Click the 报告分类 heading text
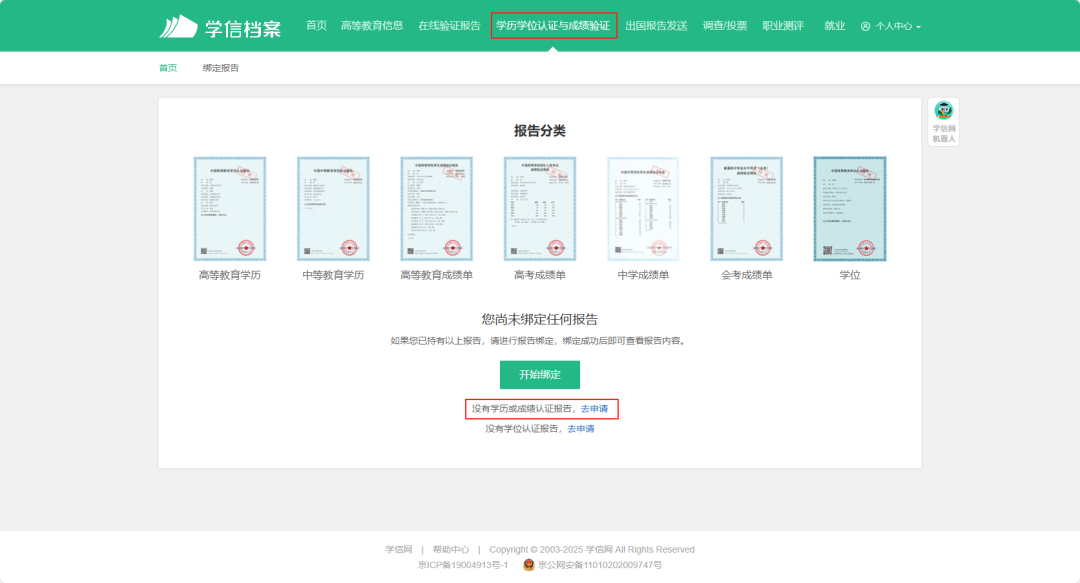 pyautogui.click(x=539, y=131)
